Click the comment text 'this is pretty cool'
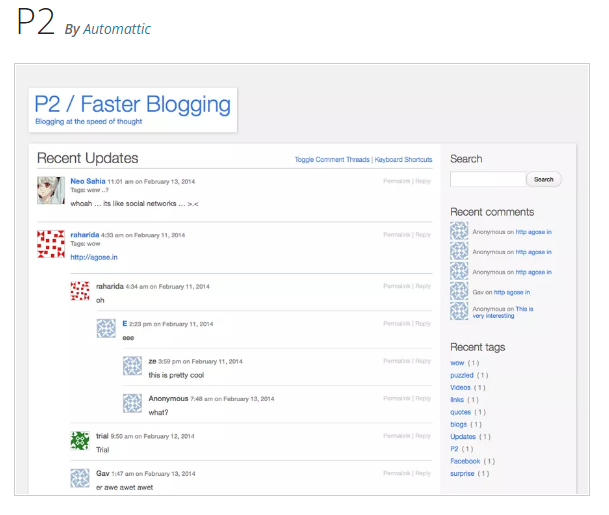The image size is (609, 515). click(x=176, y=375)
